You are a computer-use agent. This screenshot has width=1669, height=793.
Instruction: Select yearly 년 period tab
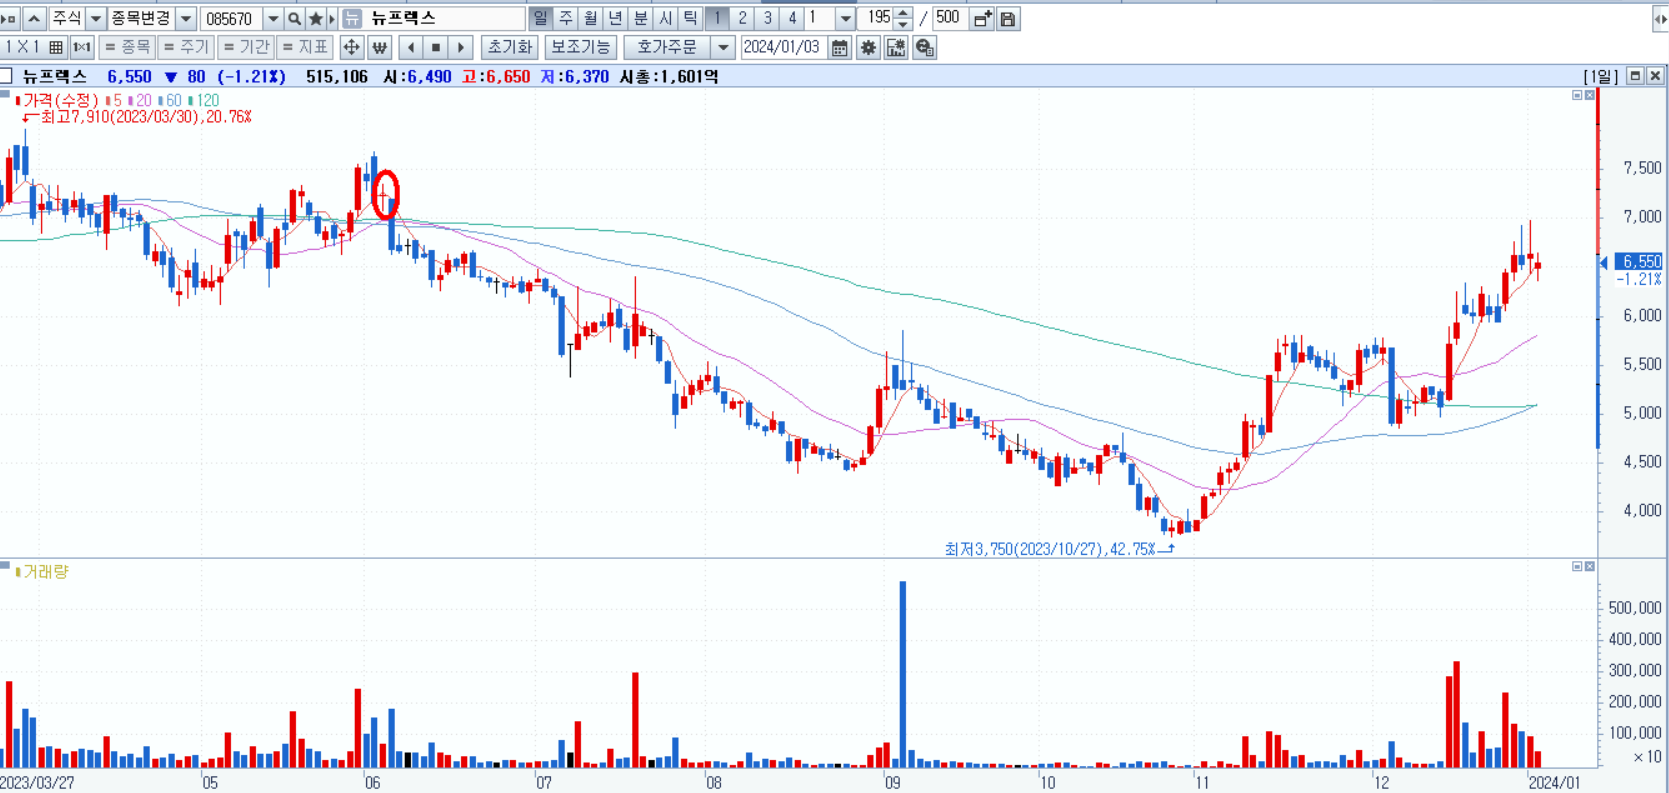coord(616,18)
